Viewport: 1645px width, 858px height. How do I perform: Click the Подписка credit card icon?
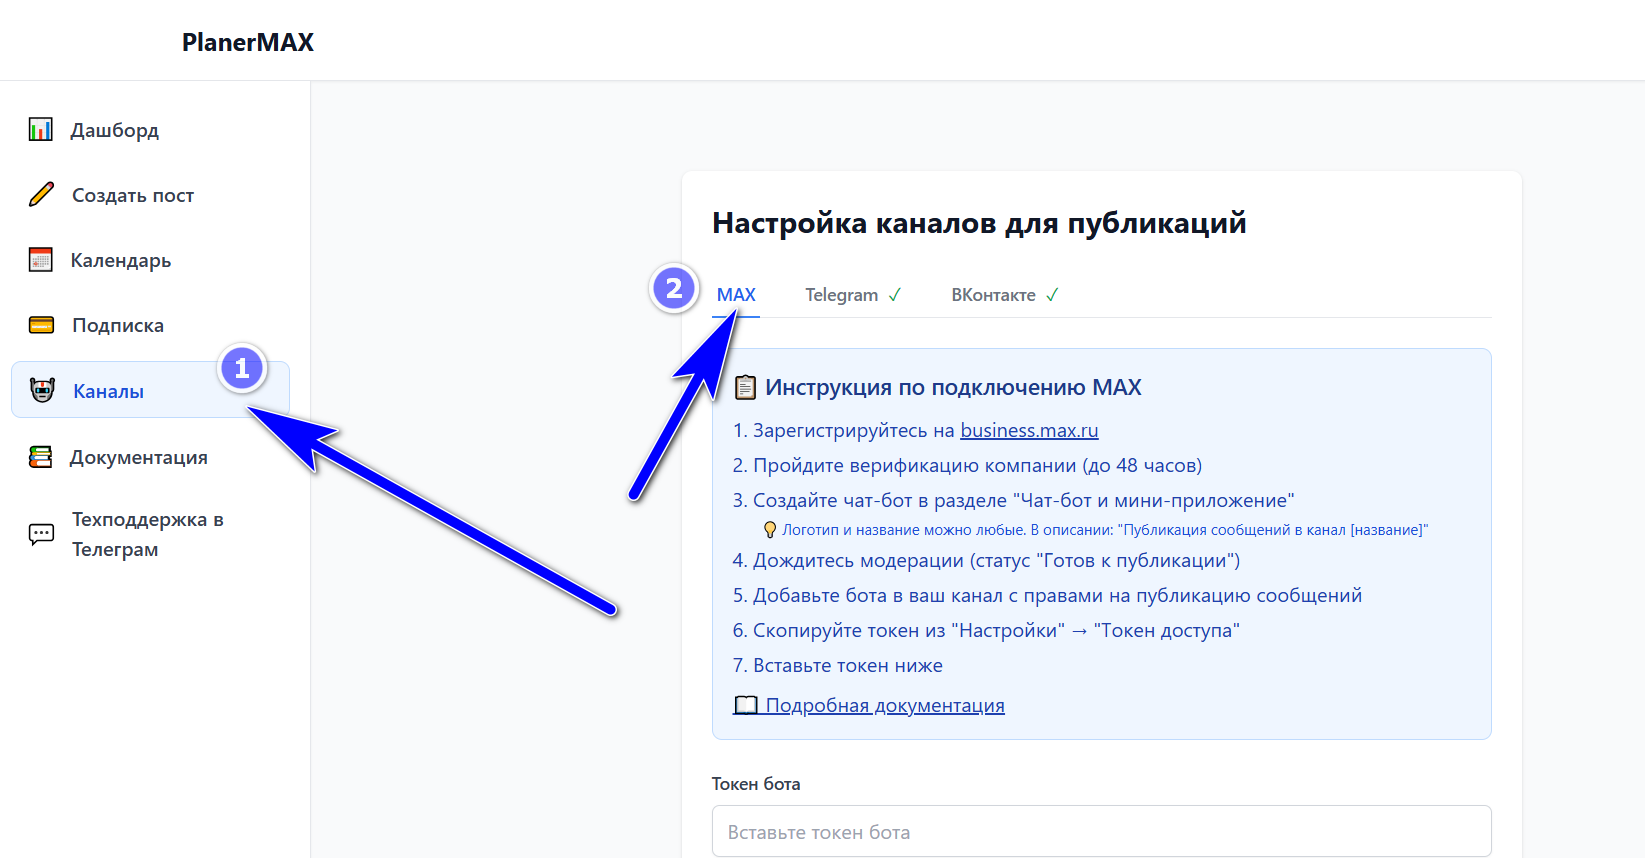point(41,325)
